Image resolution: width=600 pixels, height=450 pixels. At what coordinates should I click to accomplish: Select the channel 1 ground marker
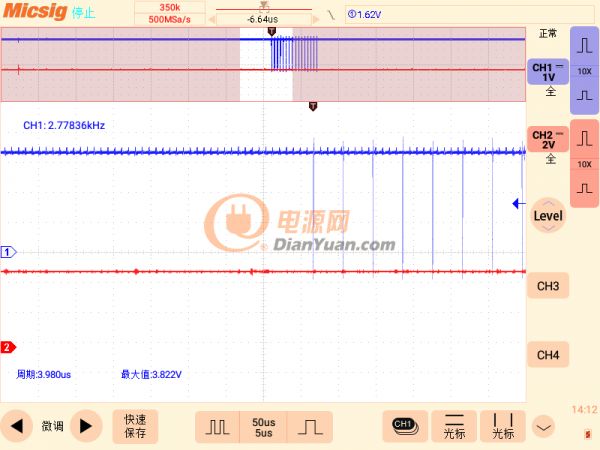pos(8,252)
